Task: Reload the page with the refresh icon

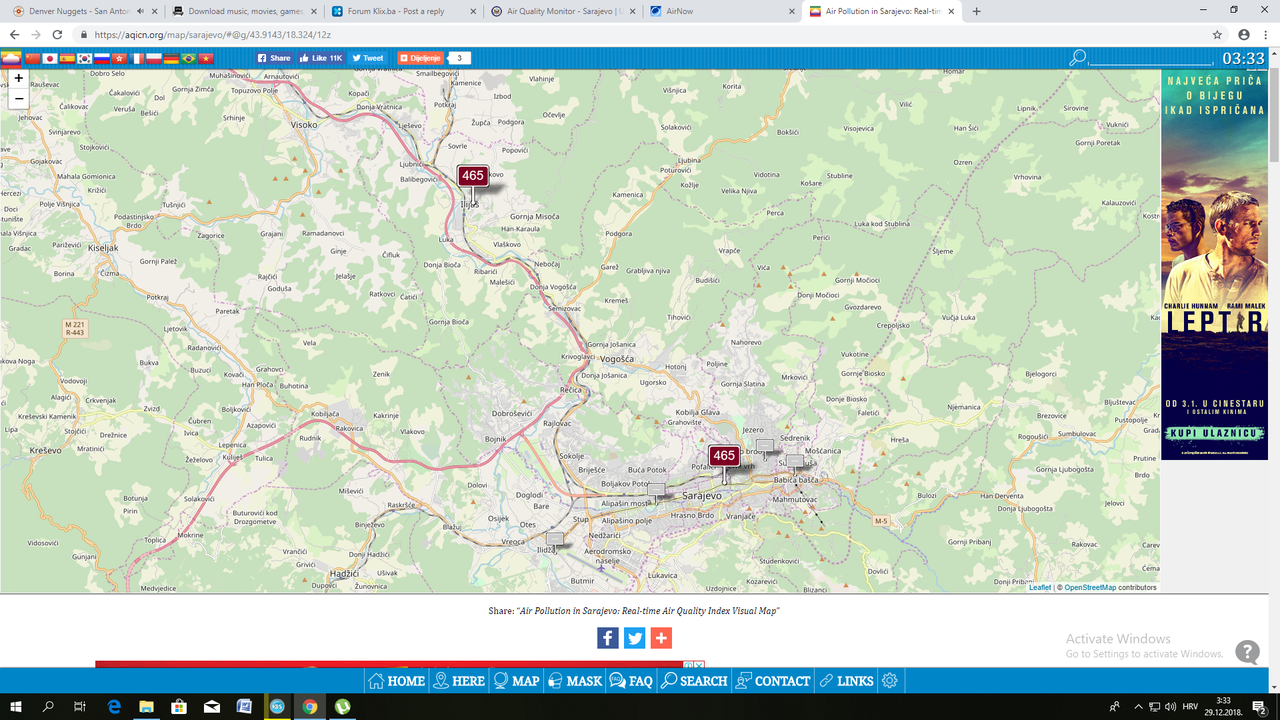Action: pyautogui.click(x=59, y=34)
